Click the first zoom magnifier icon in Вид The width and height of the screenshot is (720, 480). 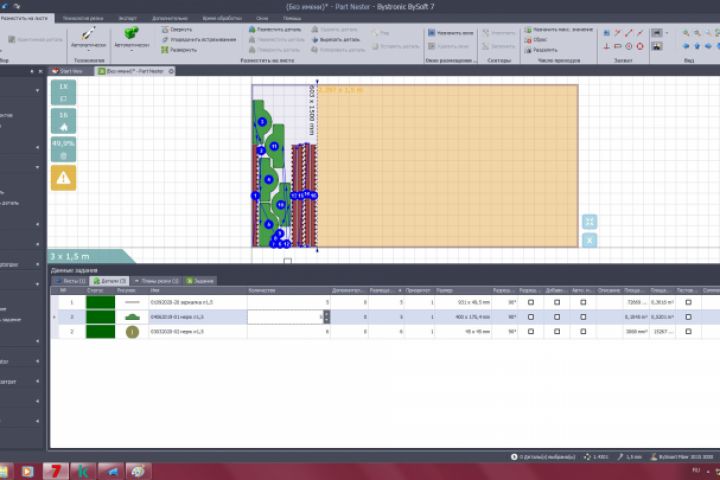tap(686, 33)
